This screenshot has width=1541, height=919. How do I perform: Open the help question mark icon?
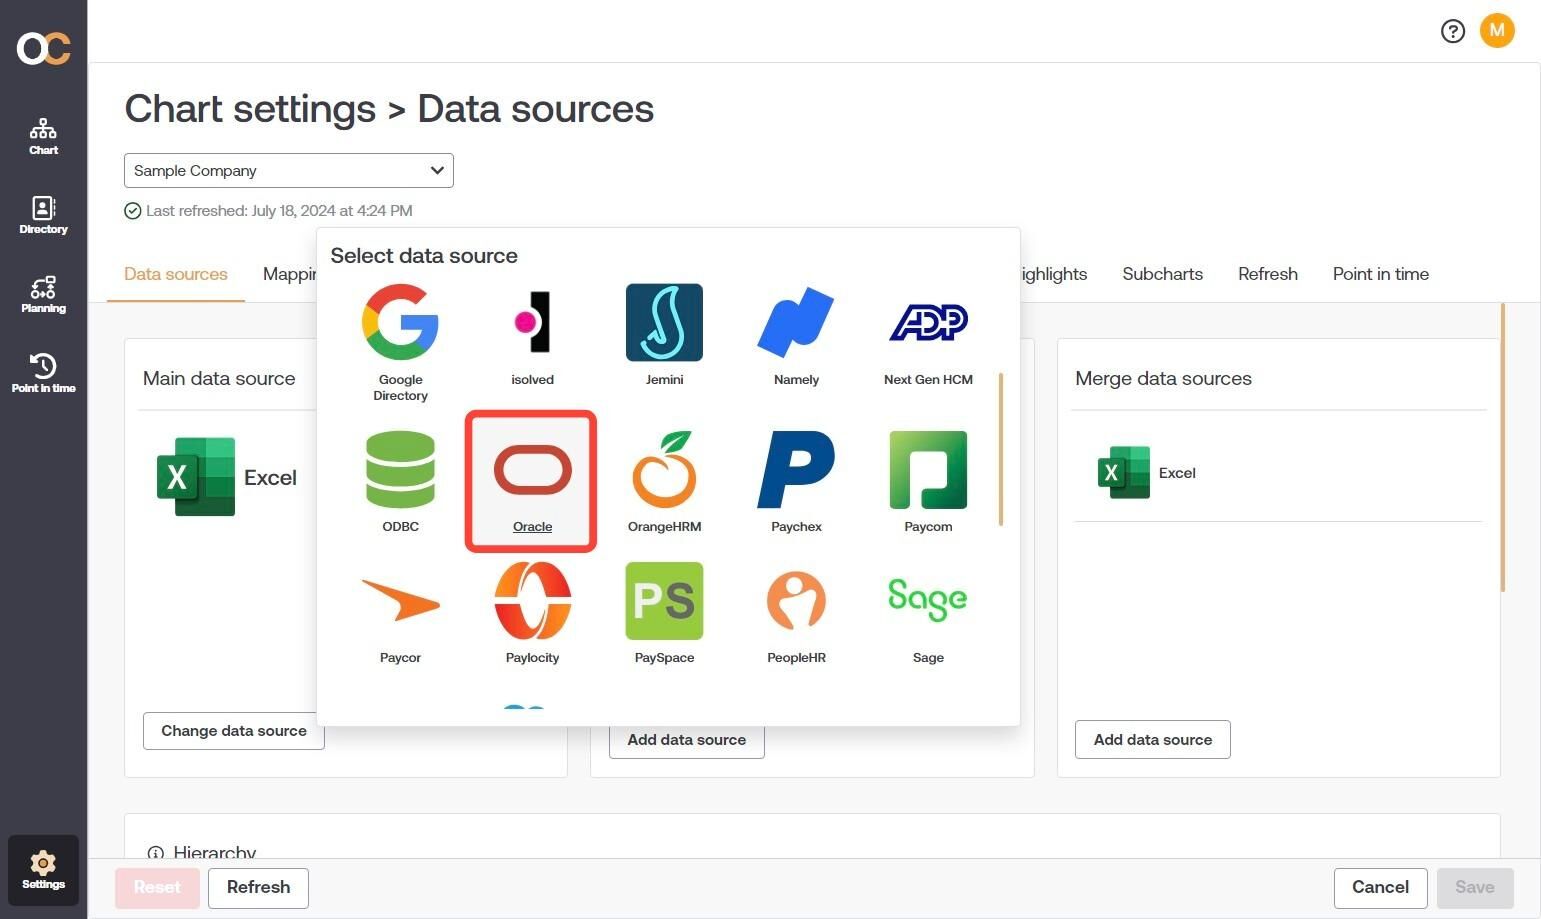pyautogui.click(x=1452, y=31)
